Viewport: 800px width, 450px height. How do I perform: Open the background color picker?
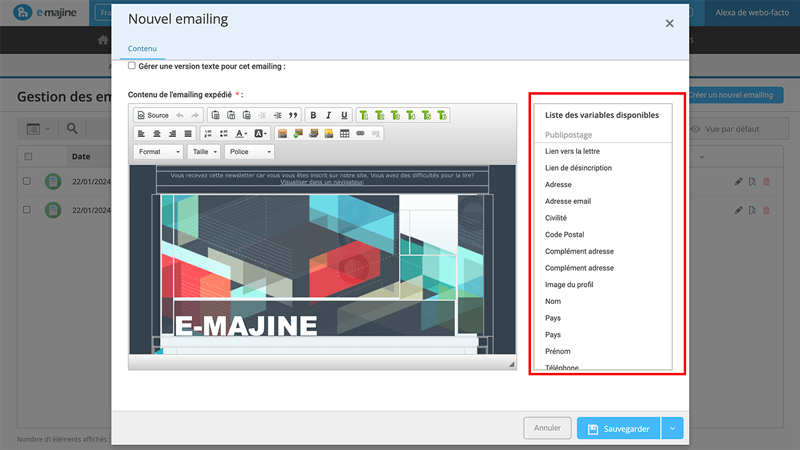click(x=260, y=134)
